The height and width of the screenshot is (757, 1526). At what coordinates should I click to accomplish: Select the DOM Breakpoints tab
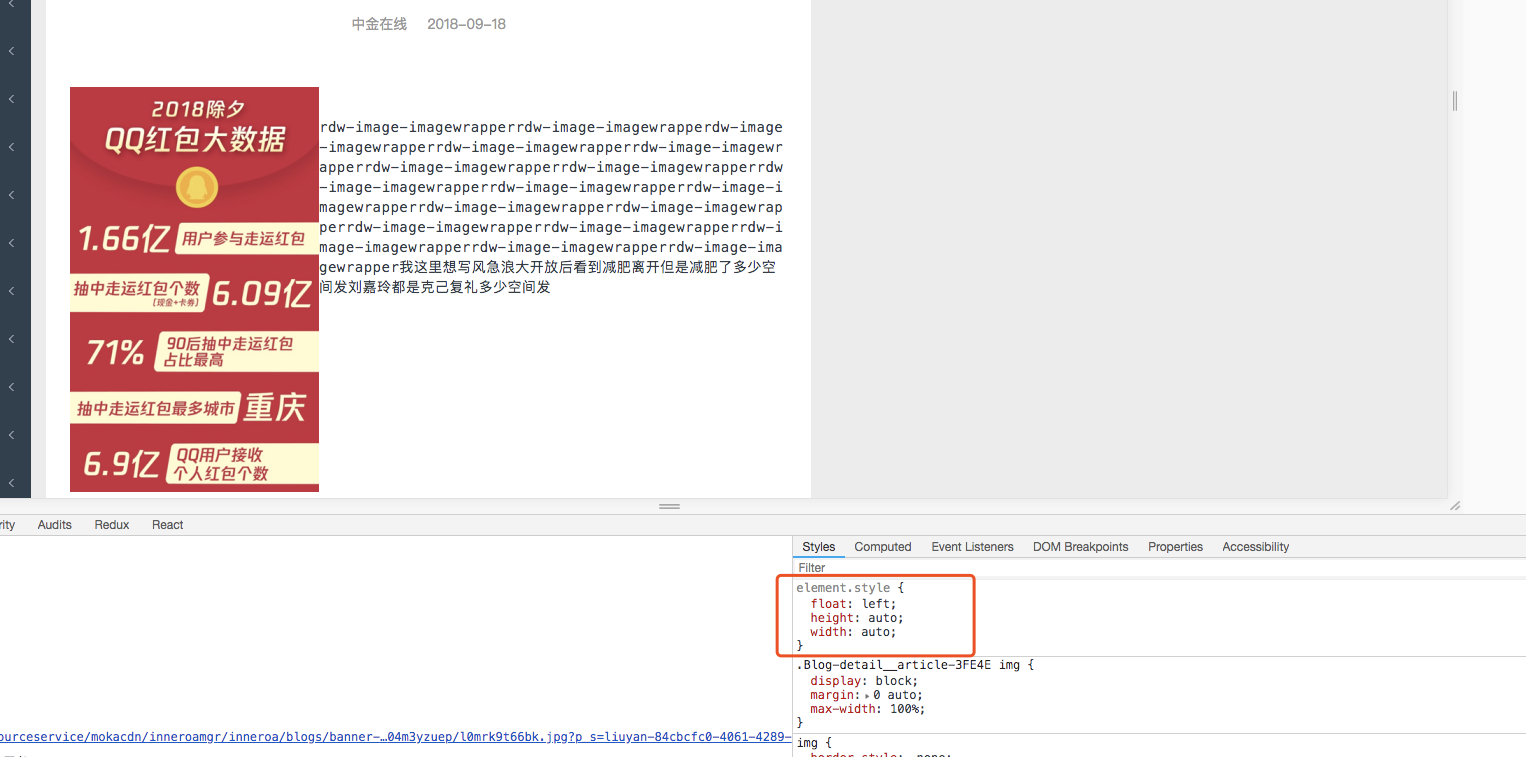click(x=1080, y=546)
